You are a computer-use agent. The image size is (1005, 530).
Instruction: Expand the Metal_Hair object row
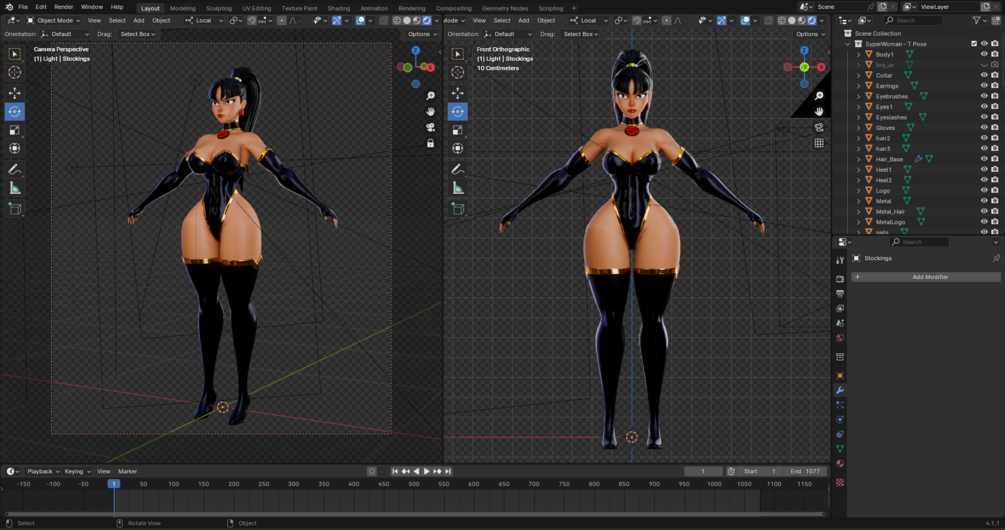point(859,211)
